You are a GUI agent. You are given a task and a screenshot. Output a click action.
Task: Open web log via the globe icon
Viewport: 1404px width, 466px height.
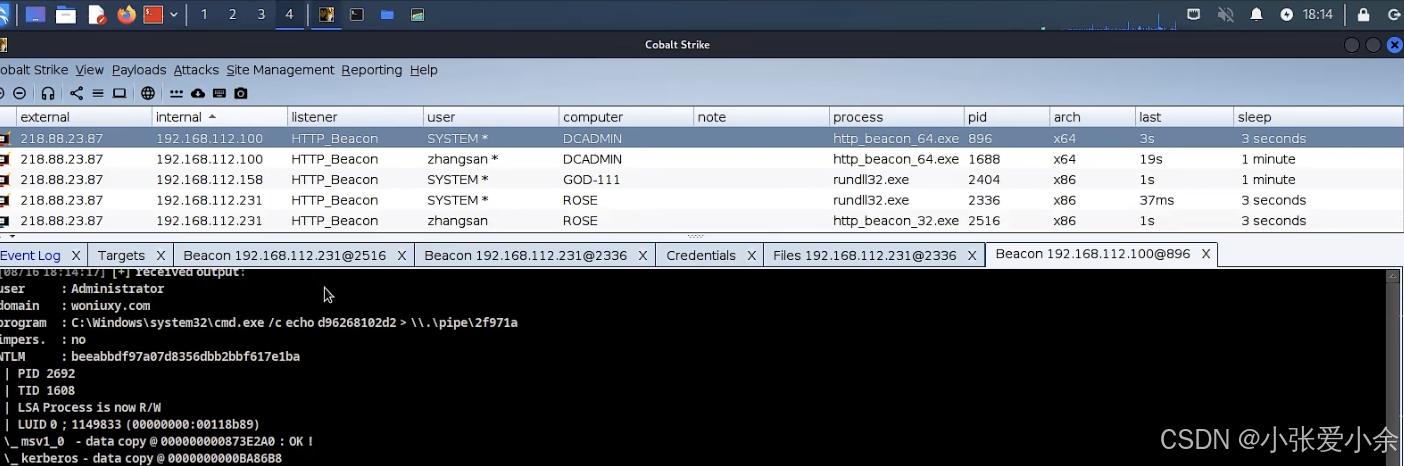click(148, 93)
